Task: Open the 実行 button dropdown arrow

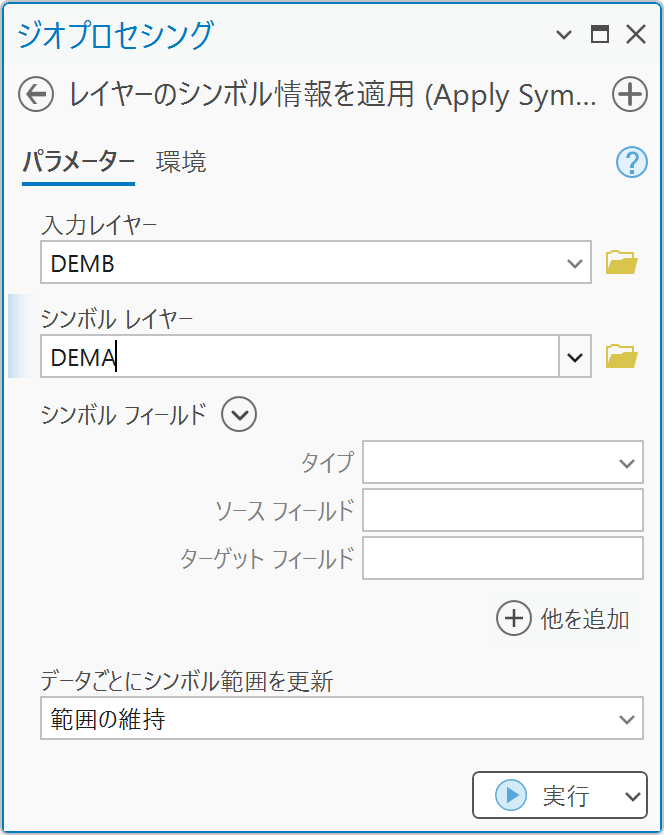Action: tap(631, 796)
